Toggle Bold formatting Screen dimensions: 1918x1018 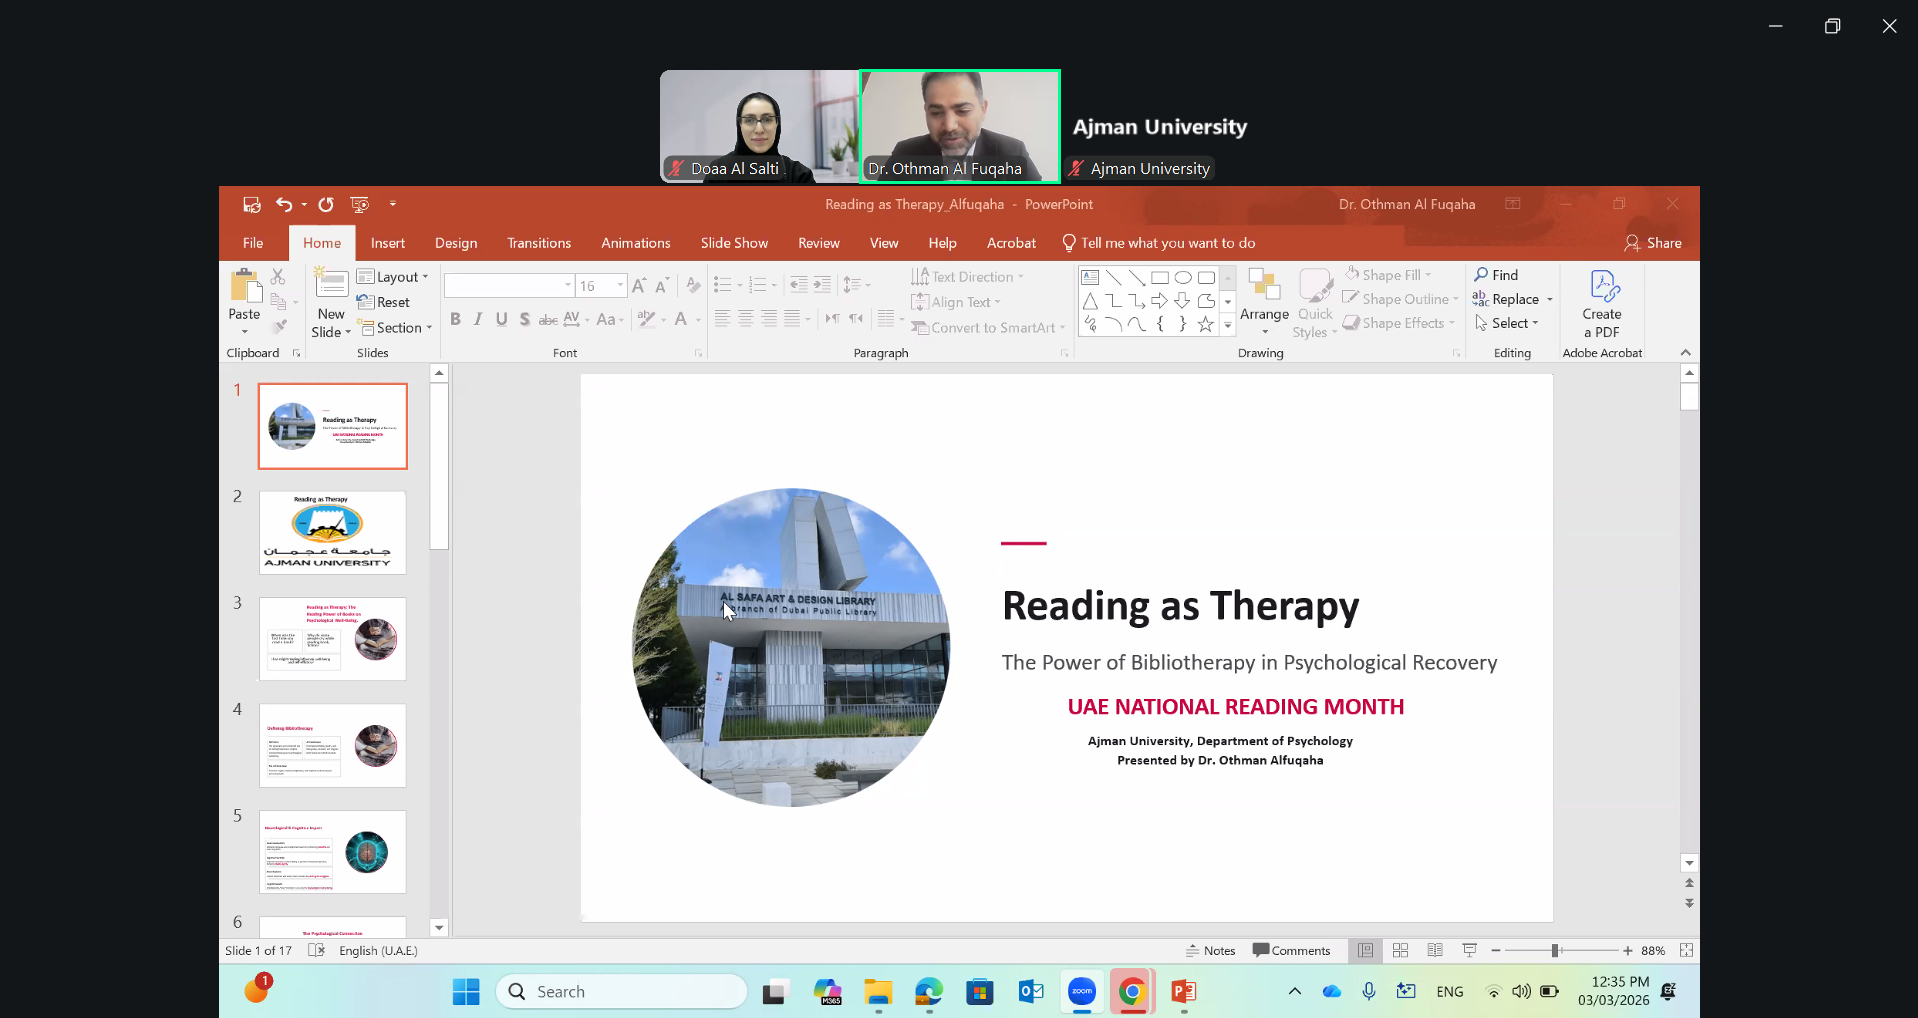tap(455, 319)
